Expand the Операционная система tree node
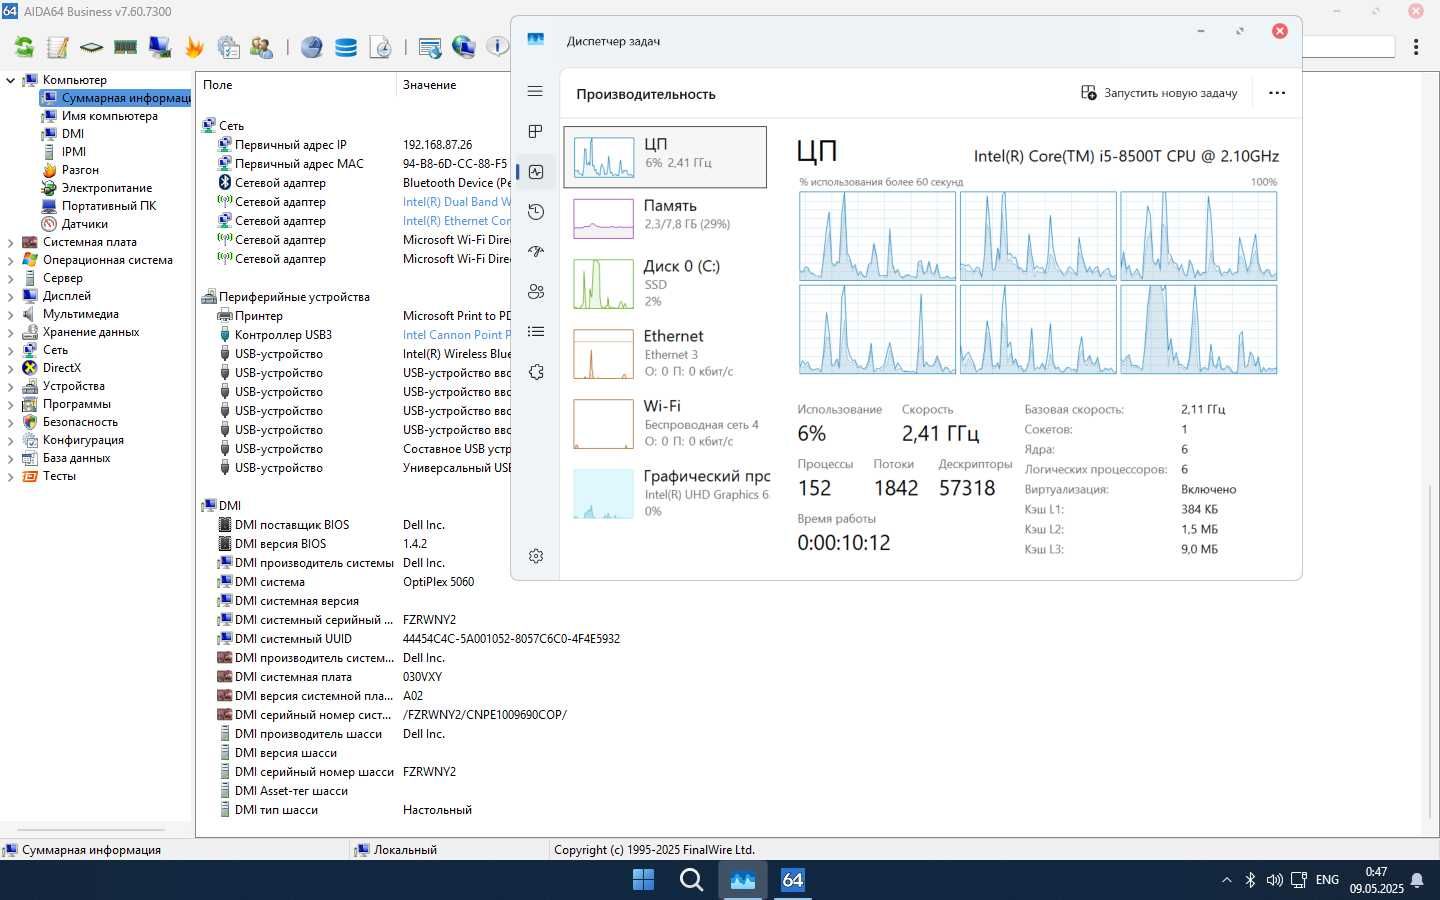The width and height of the screenshot is (1440, 900). pyautogui.click(x=10, y=260)
